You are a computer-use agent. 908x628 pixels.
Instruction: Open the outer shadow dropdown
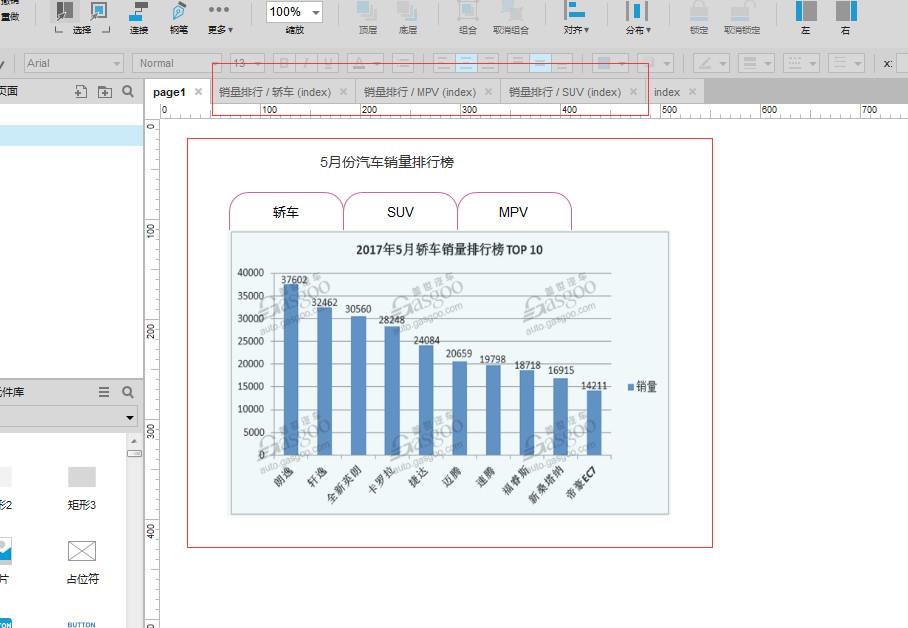(x=656, y=63)
